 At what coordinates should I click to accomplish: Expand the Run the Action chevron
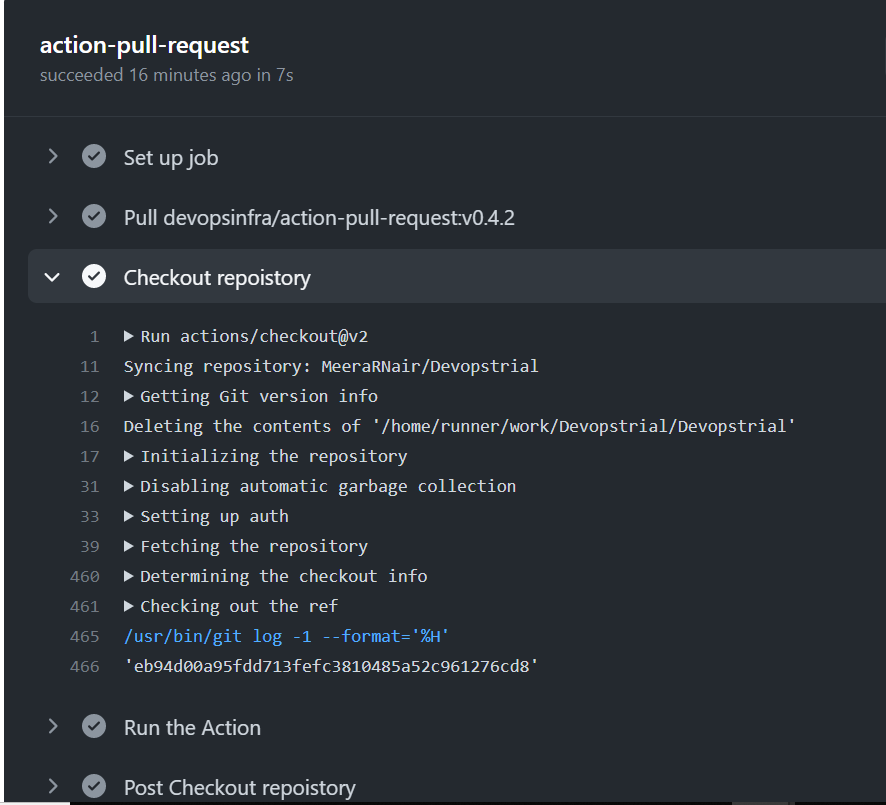53,727
